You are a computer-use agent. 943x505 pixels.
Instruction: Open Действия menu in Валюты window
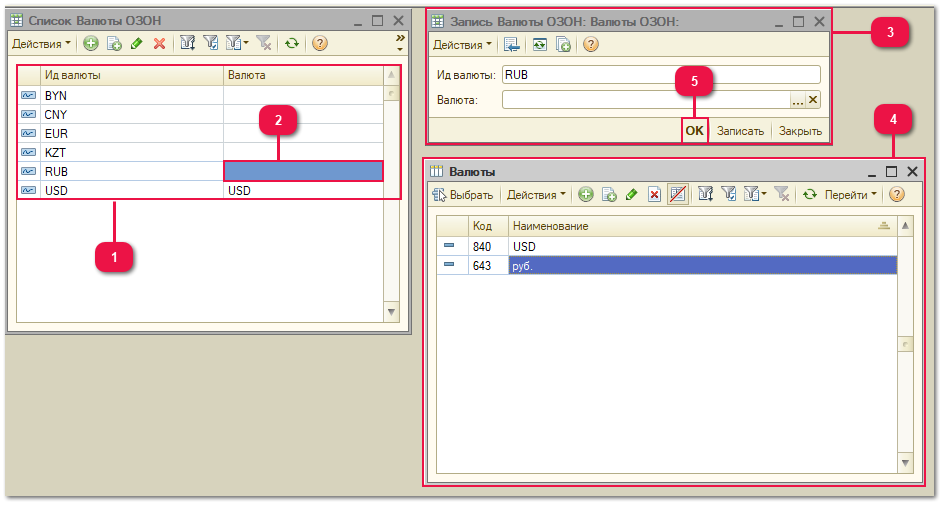tap(536, 195)
